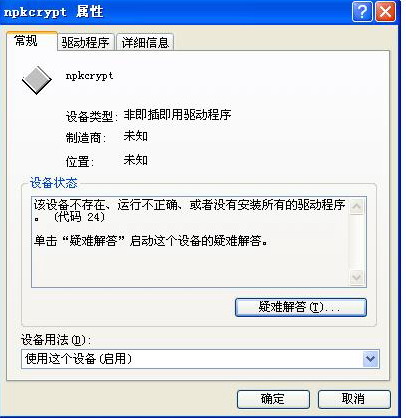Click the 使用这个设备(启用) combo box field

pos(200,359)
